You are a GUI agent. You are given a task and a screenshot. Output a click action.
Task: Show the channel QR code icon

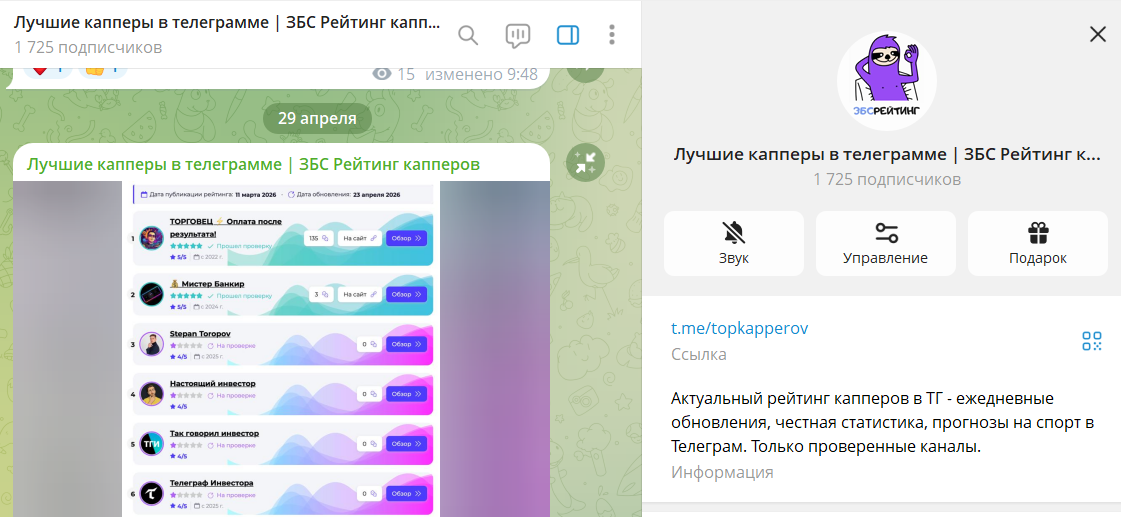[x=1092, y=341]
